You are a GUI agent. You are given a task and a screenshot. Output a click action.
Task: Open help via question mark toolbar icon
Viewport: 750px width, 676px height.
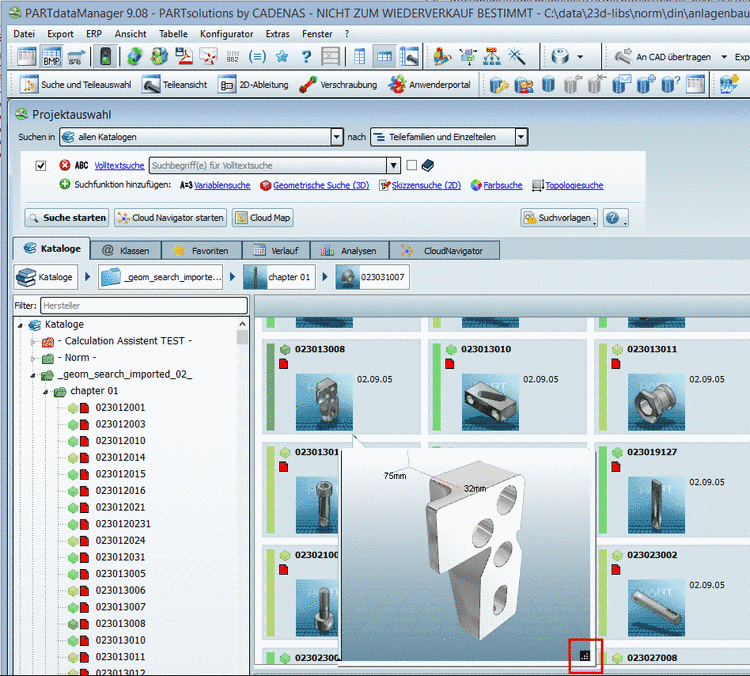[306, 57]
